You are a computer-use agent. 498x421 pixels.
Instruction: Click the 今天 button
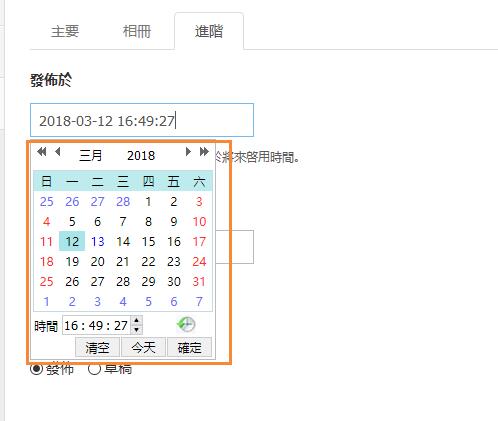(143, 348)
